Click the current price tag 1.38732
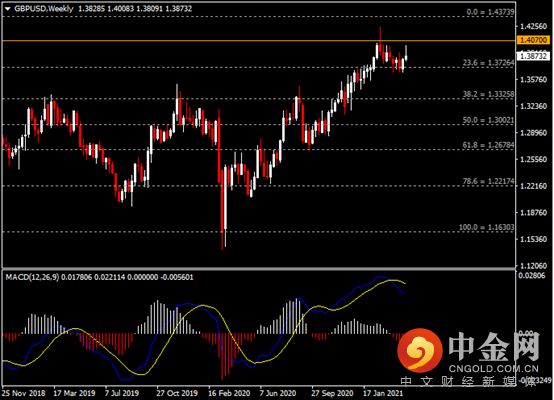 click(534, 56)
